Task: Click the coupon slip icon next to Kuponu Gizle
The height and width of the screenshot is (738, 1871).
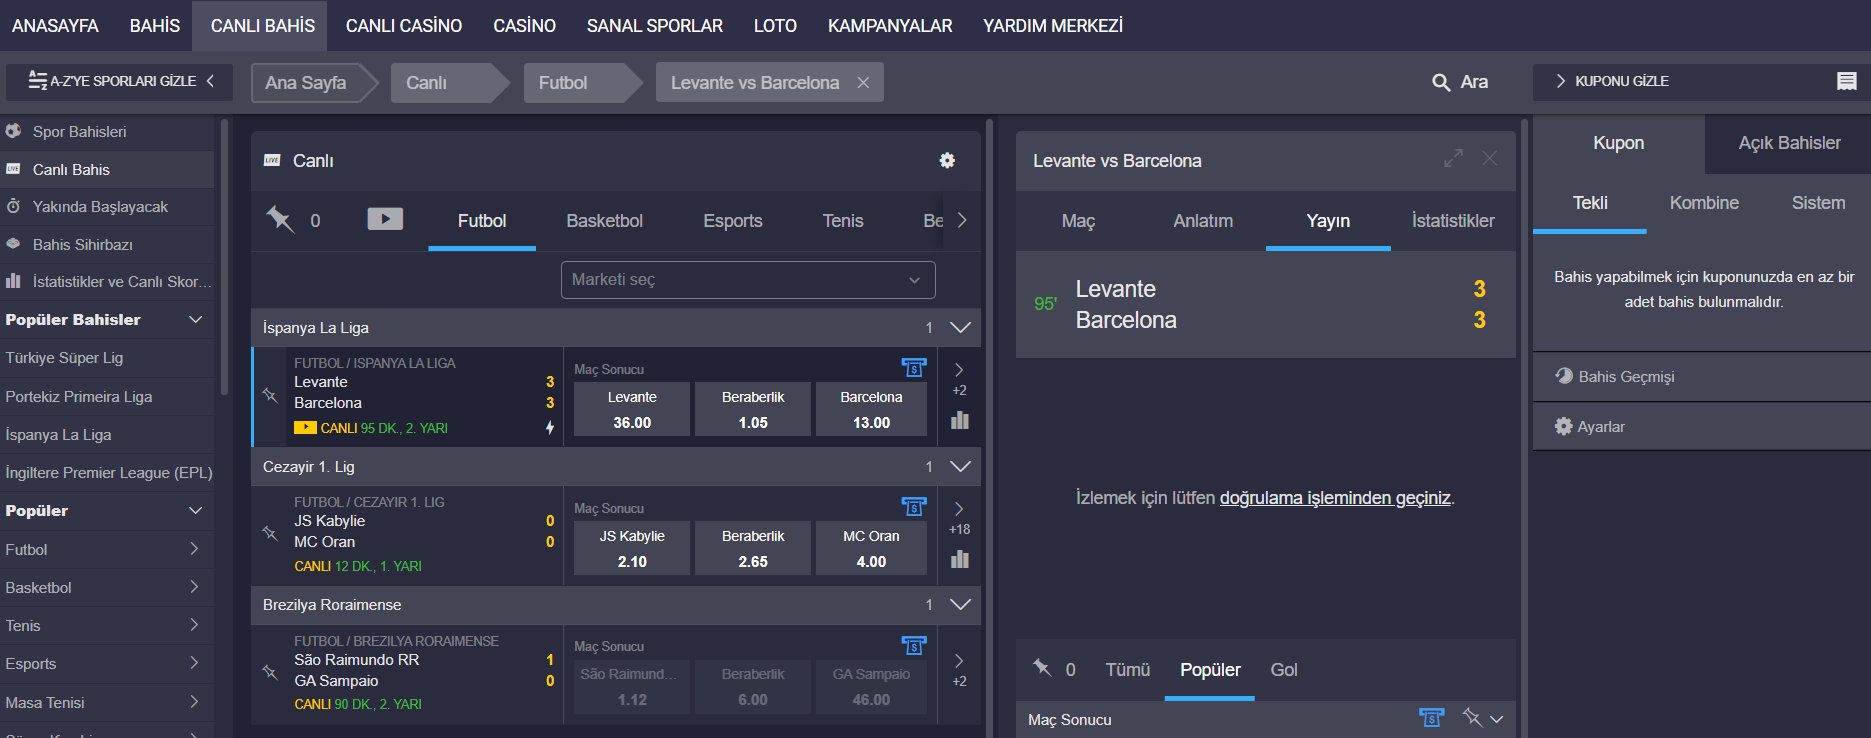Action: (1847, 81)
